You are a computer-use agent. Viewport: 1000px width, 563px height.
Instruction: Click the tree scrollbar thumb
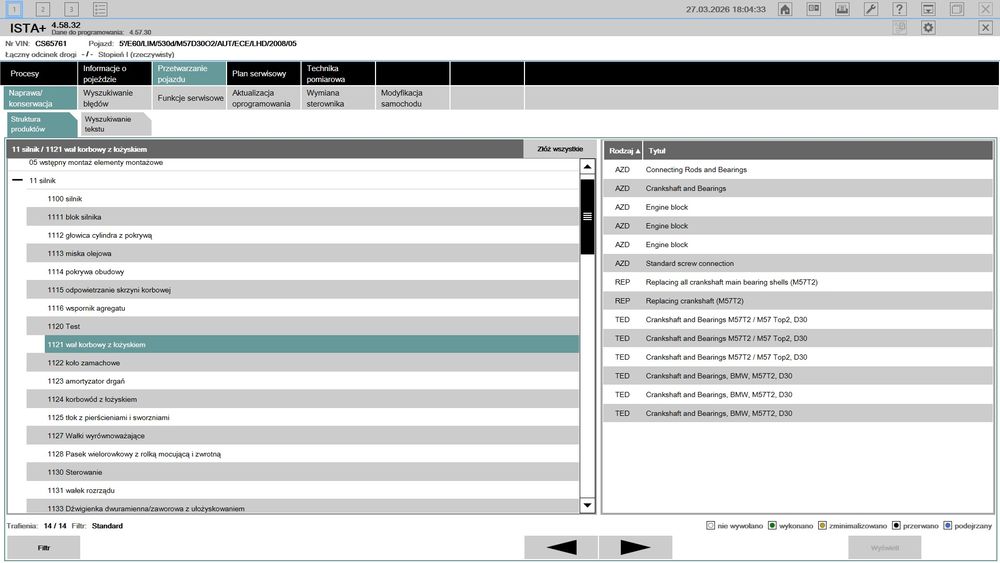coord(587,217)
